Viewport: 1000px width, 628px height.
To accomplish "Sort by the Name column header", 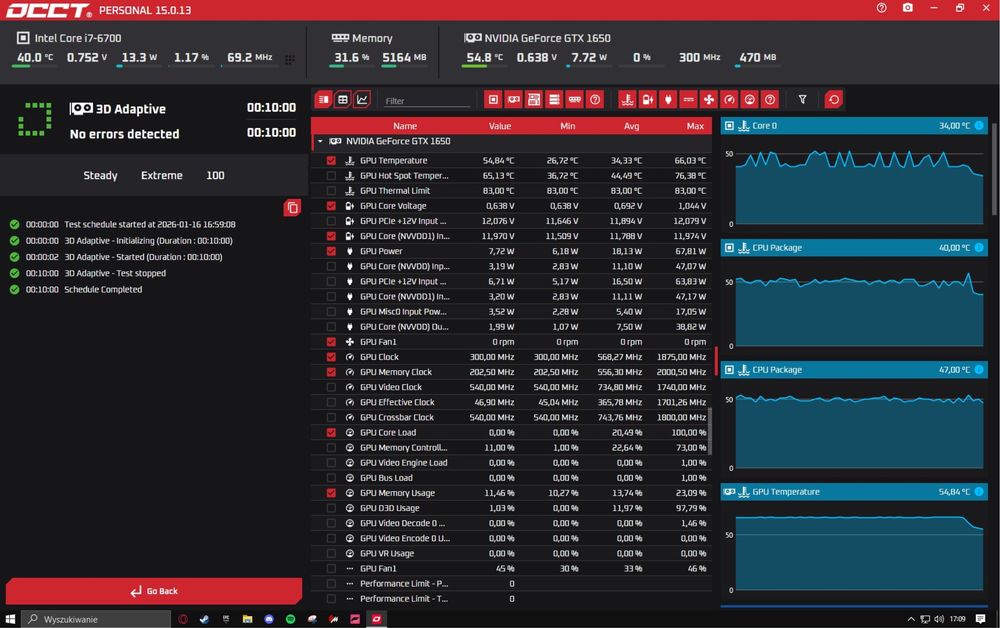I will point(405,126).
